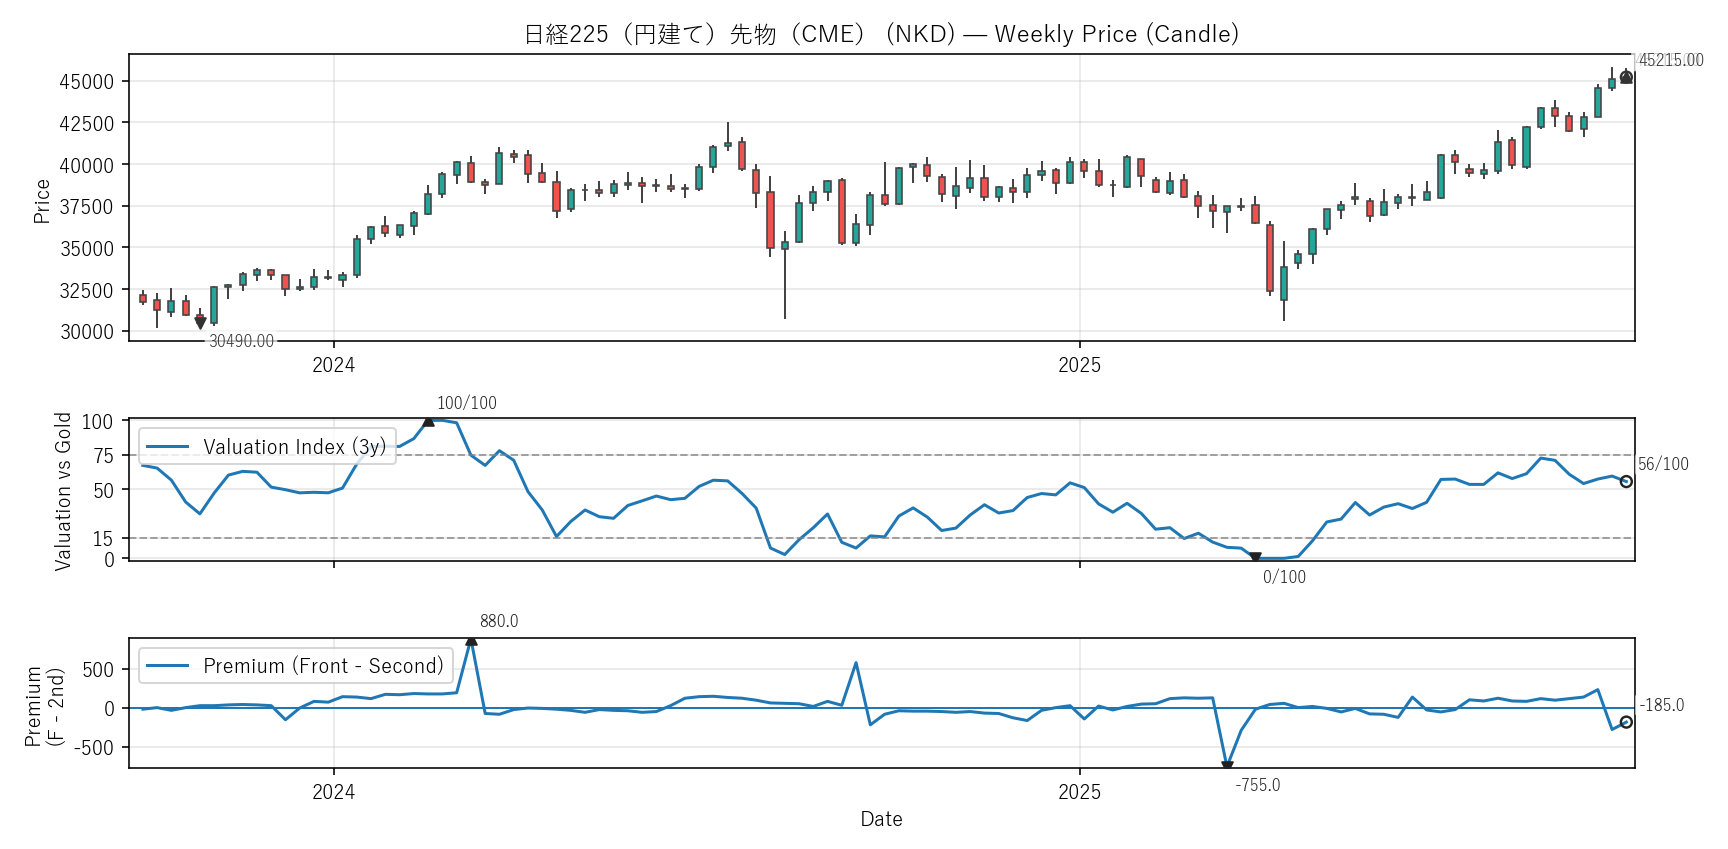Select the latest premium circle marker at -185.0
Viewport: 1728px width, 849px height.
coord(1626,722)
